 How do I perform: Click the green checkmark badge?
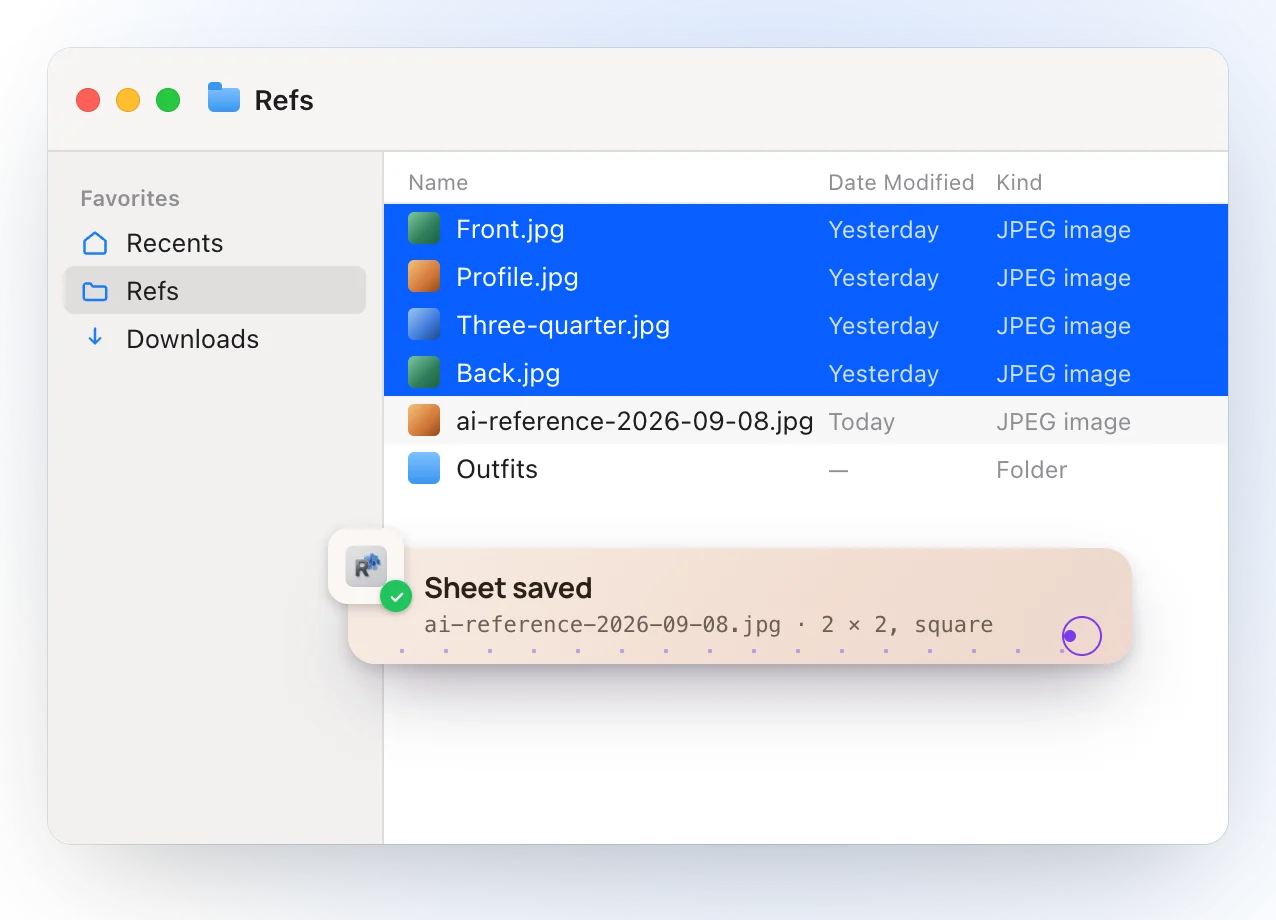tap(396, 597)
